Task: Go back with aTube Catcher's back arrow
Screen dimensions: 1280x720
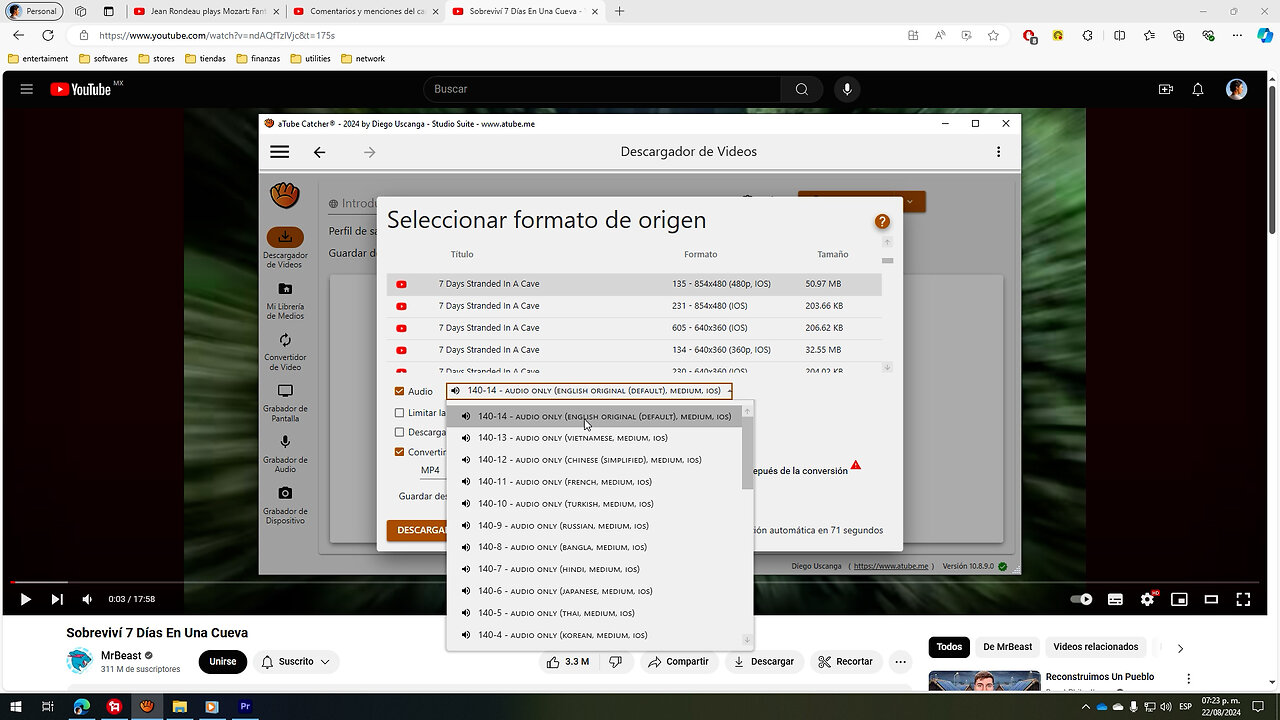Action: click(319, 152)
